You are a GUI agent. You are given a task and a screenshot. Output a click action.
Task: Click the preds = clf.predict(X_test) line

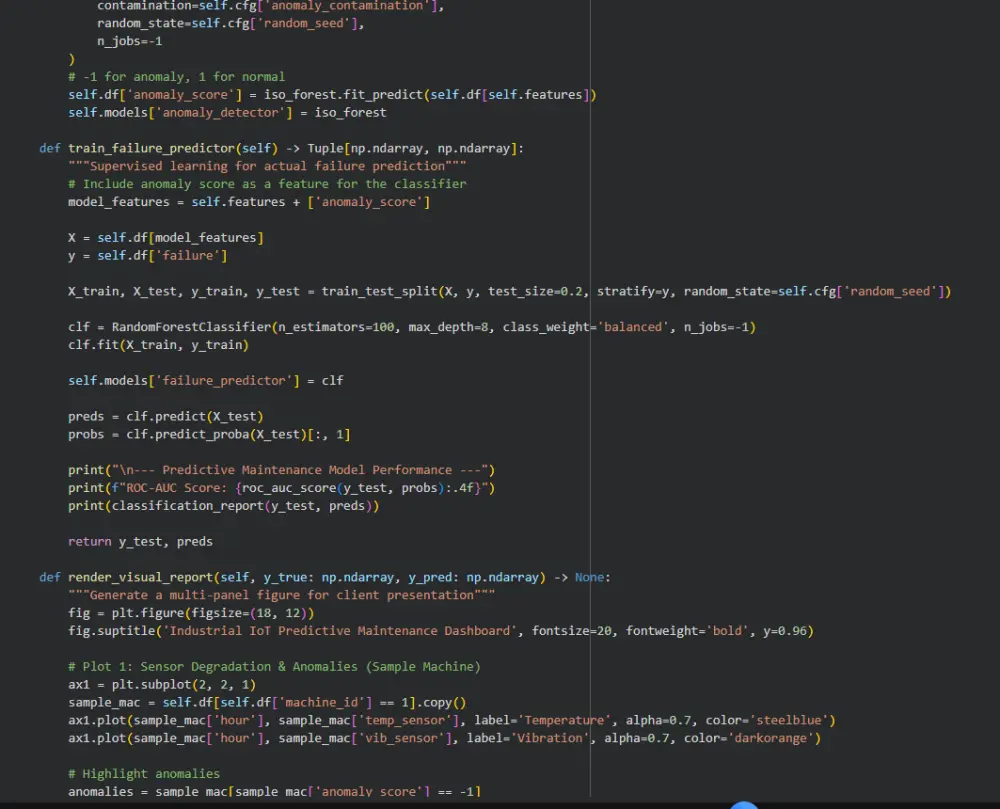(166, 416)
